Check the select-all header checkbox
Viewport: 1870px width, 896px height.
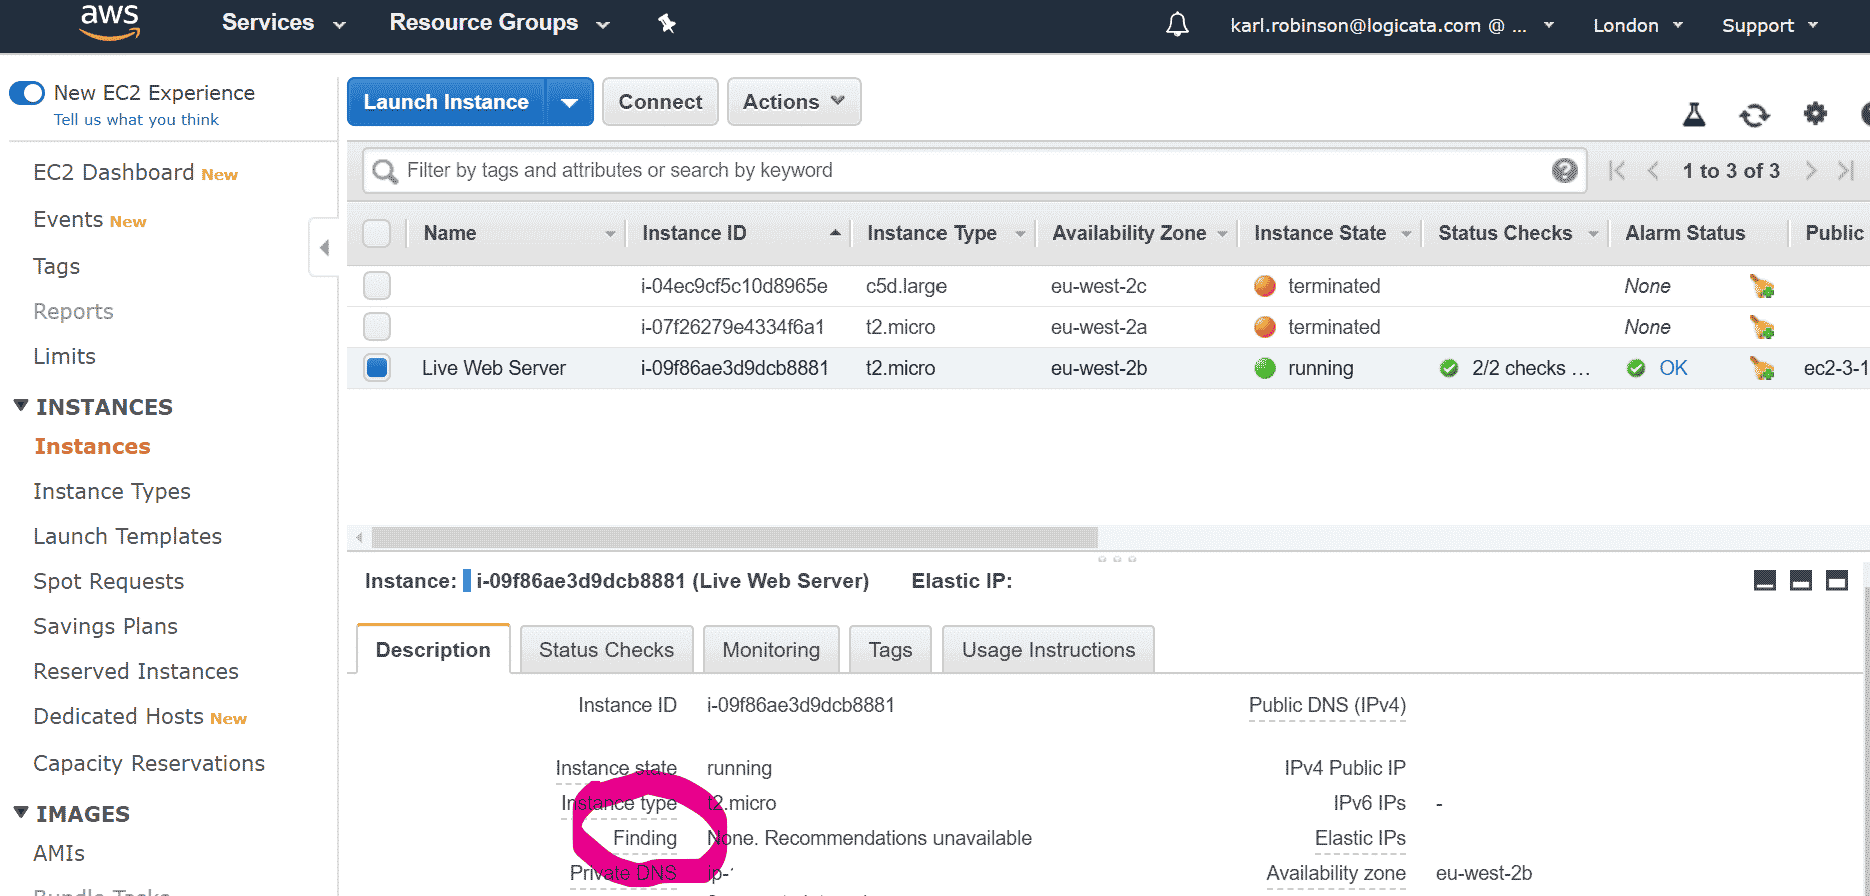[377, 233]
